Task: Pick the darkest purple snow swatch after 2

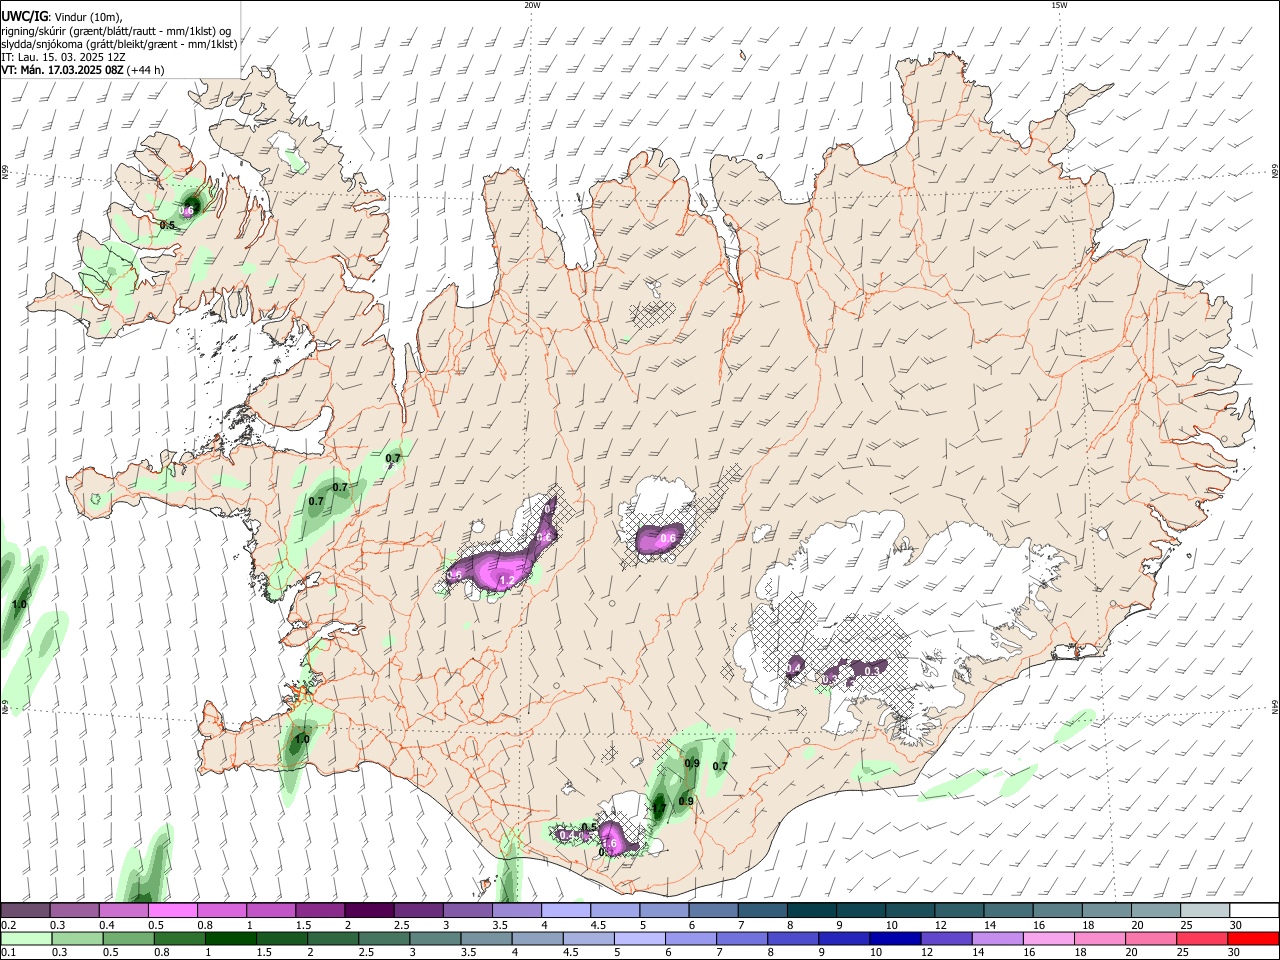Action: pyautogui.click(x=368, y=910)
